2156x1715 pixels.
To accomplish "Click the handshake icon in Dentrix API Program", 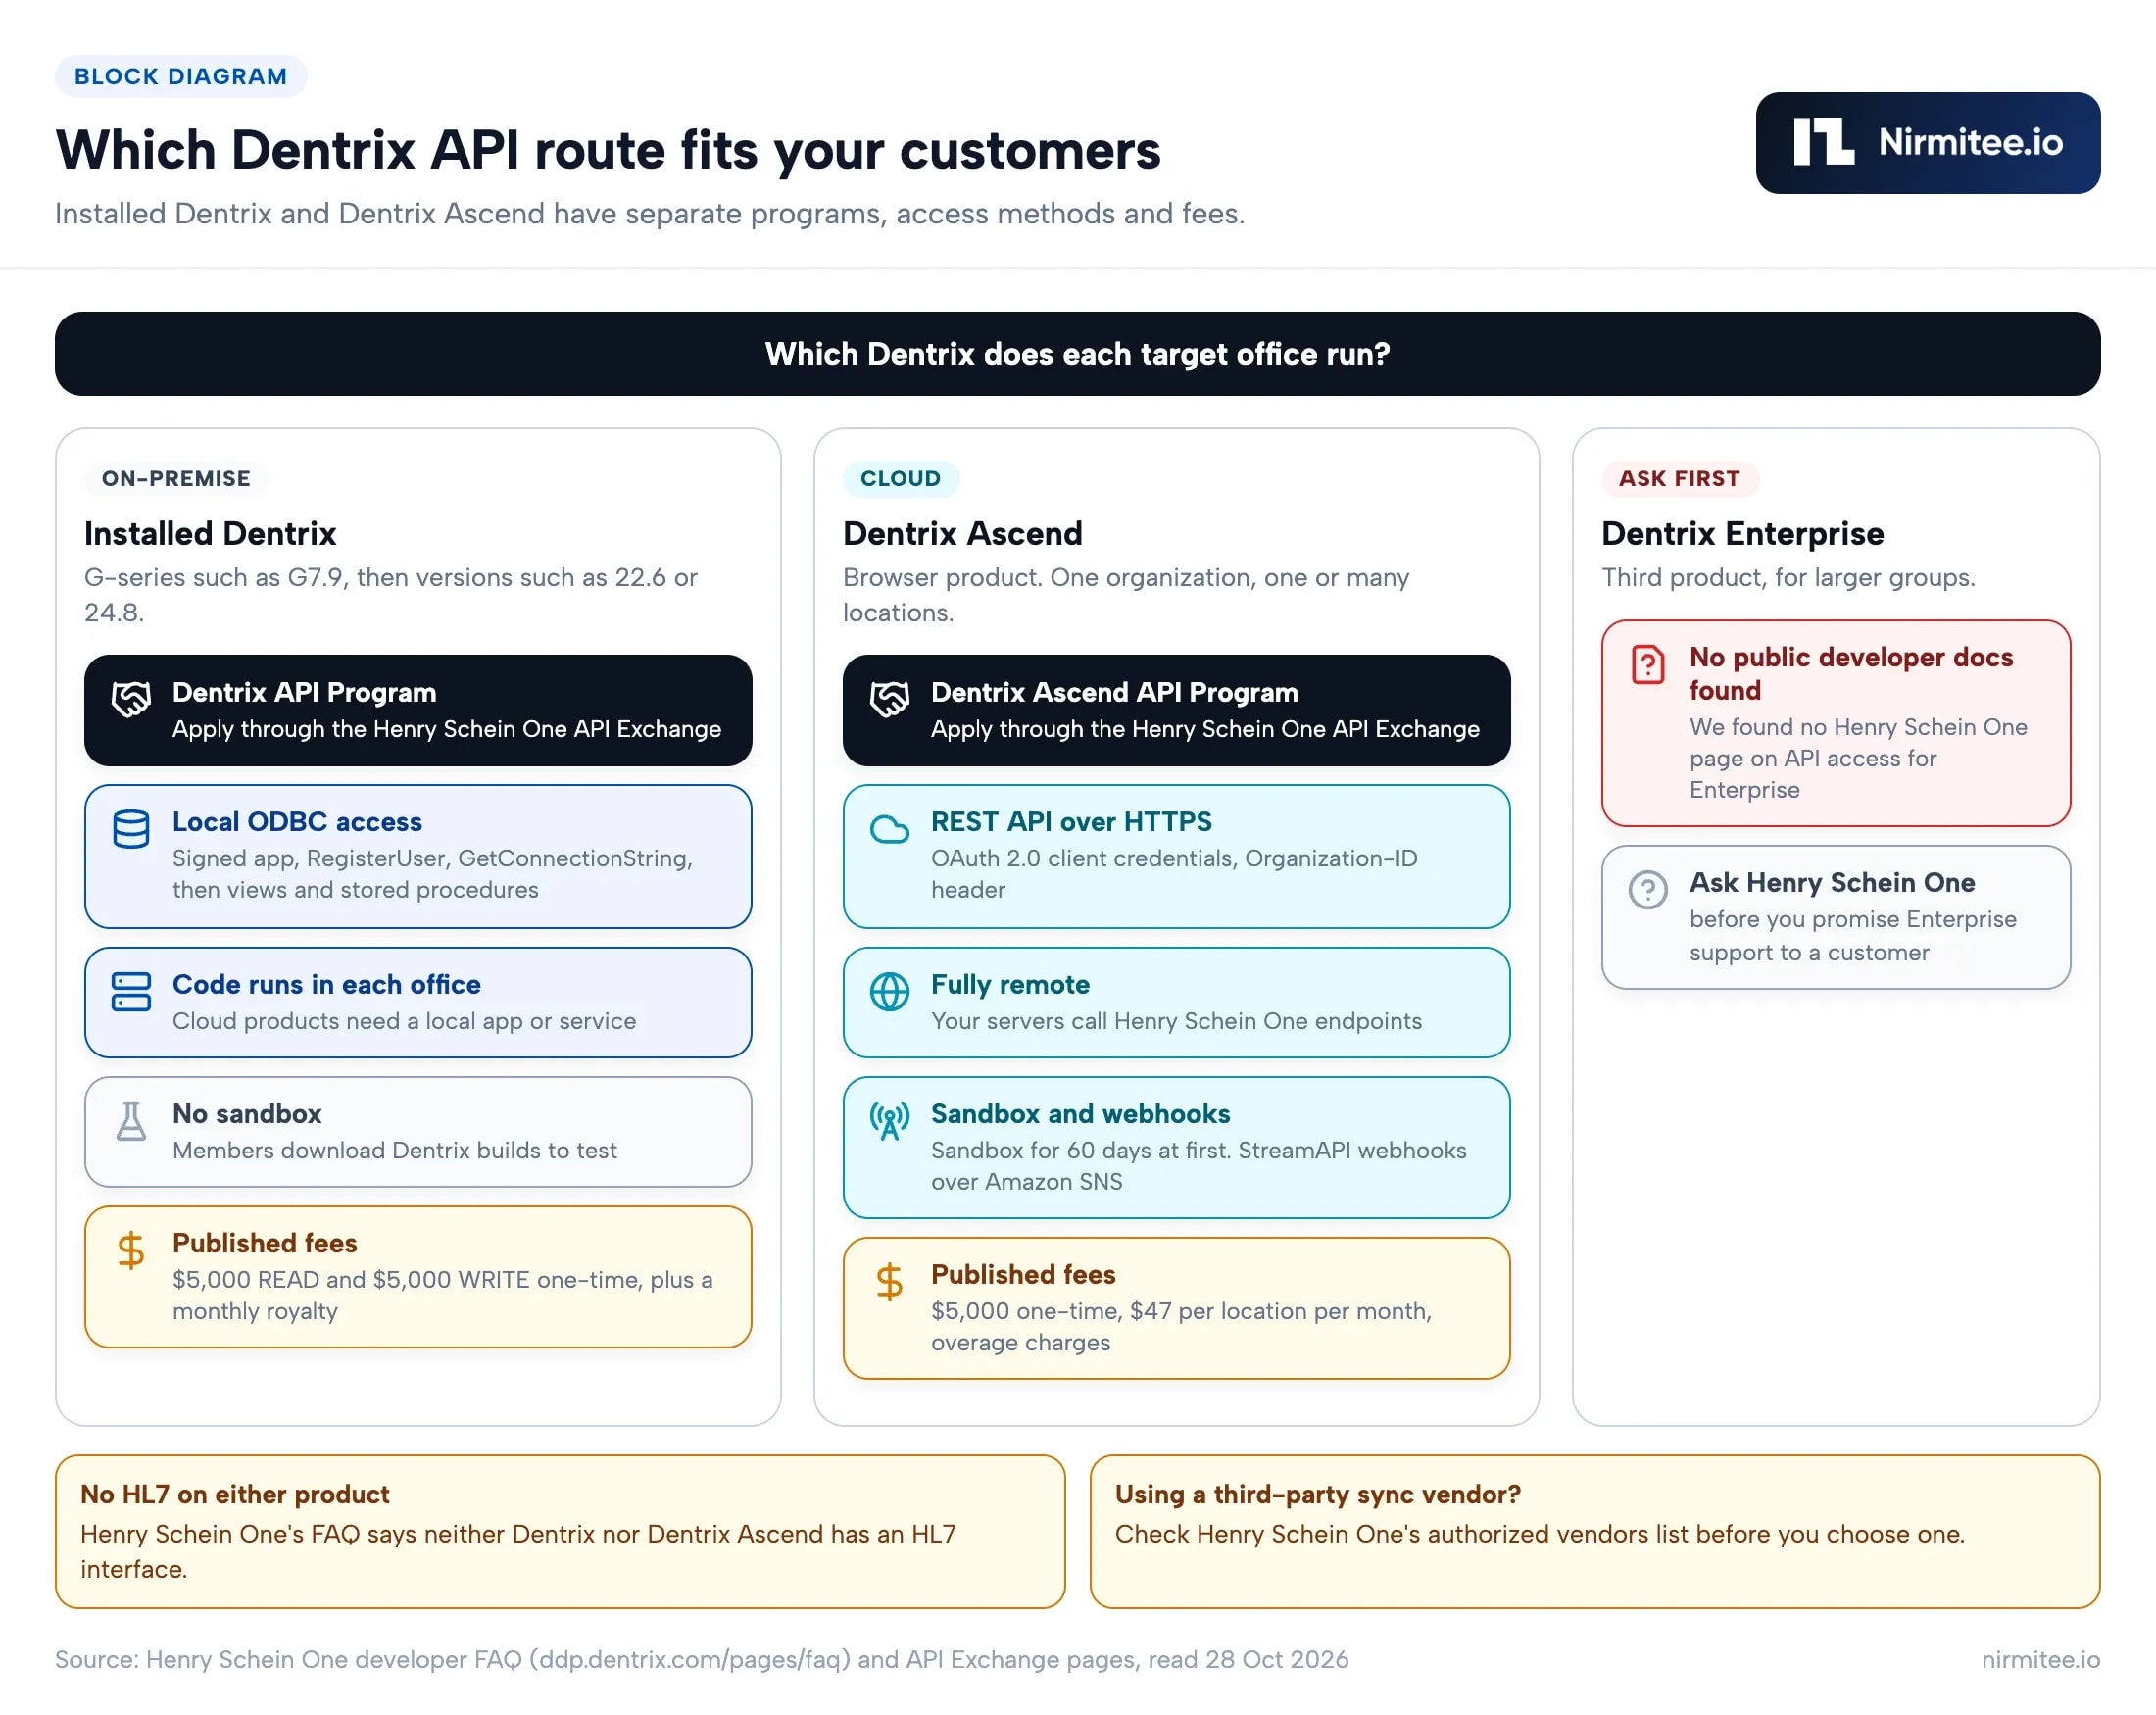I will 131,699.
